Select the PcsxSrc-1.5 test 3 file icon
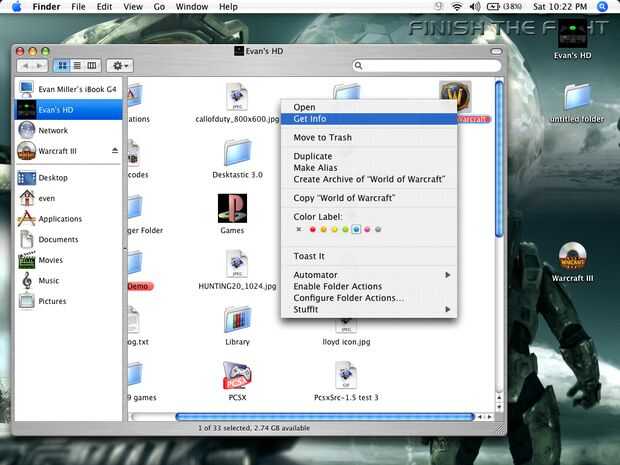 (x=346, y=375)
